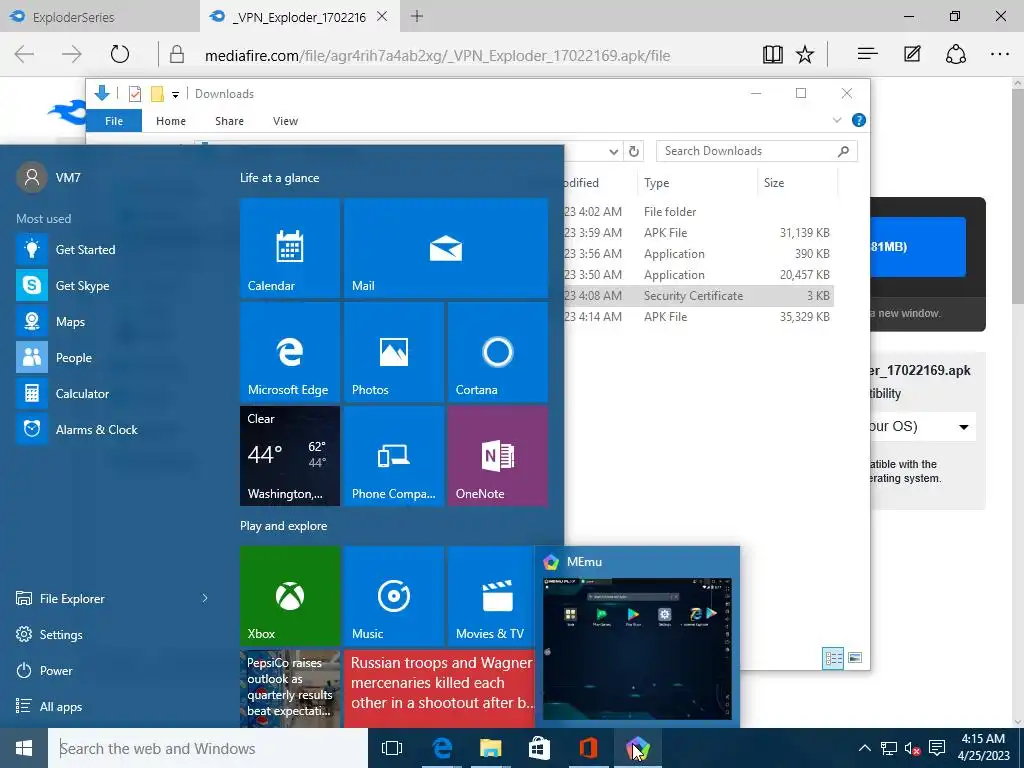Screen dimensions: 1024x768
Task: Launch the OneNote tile
Action: [498, 456]
